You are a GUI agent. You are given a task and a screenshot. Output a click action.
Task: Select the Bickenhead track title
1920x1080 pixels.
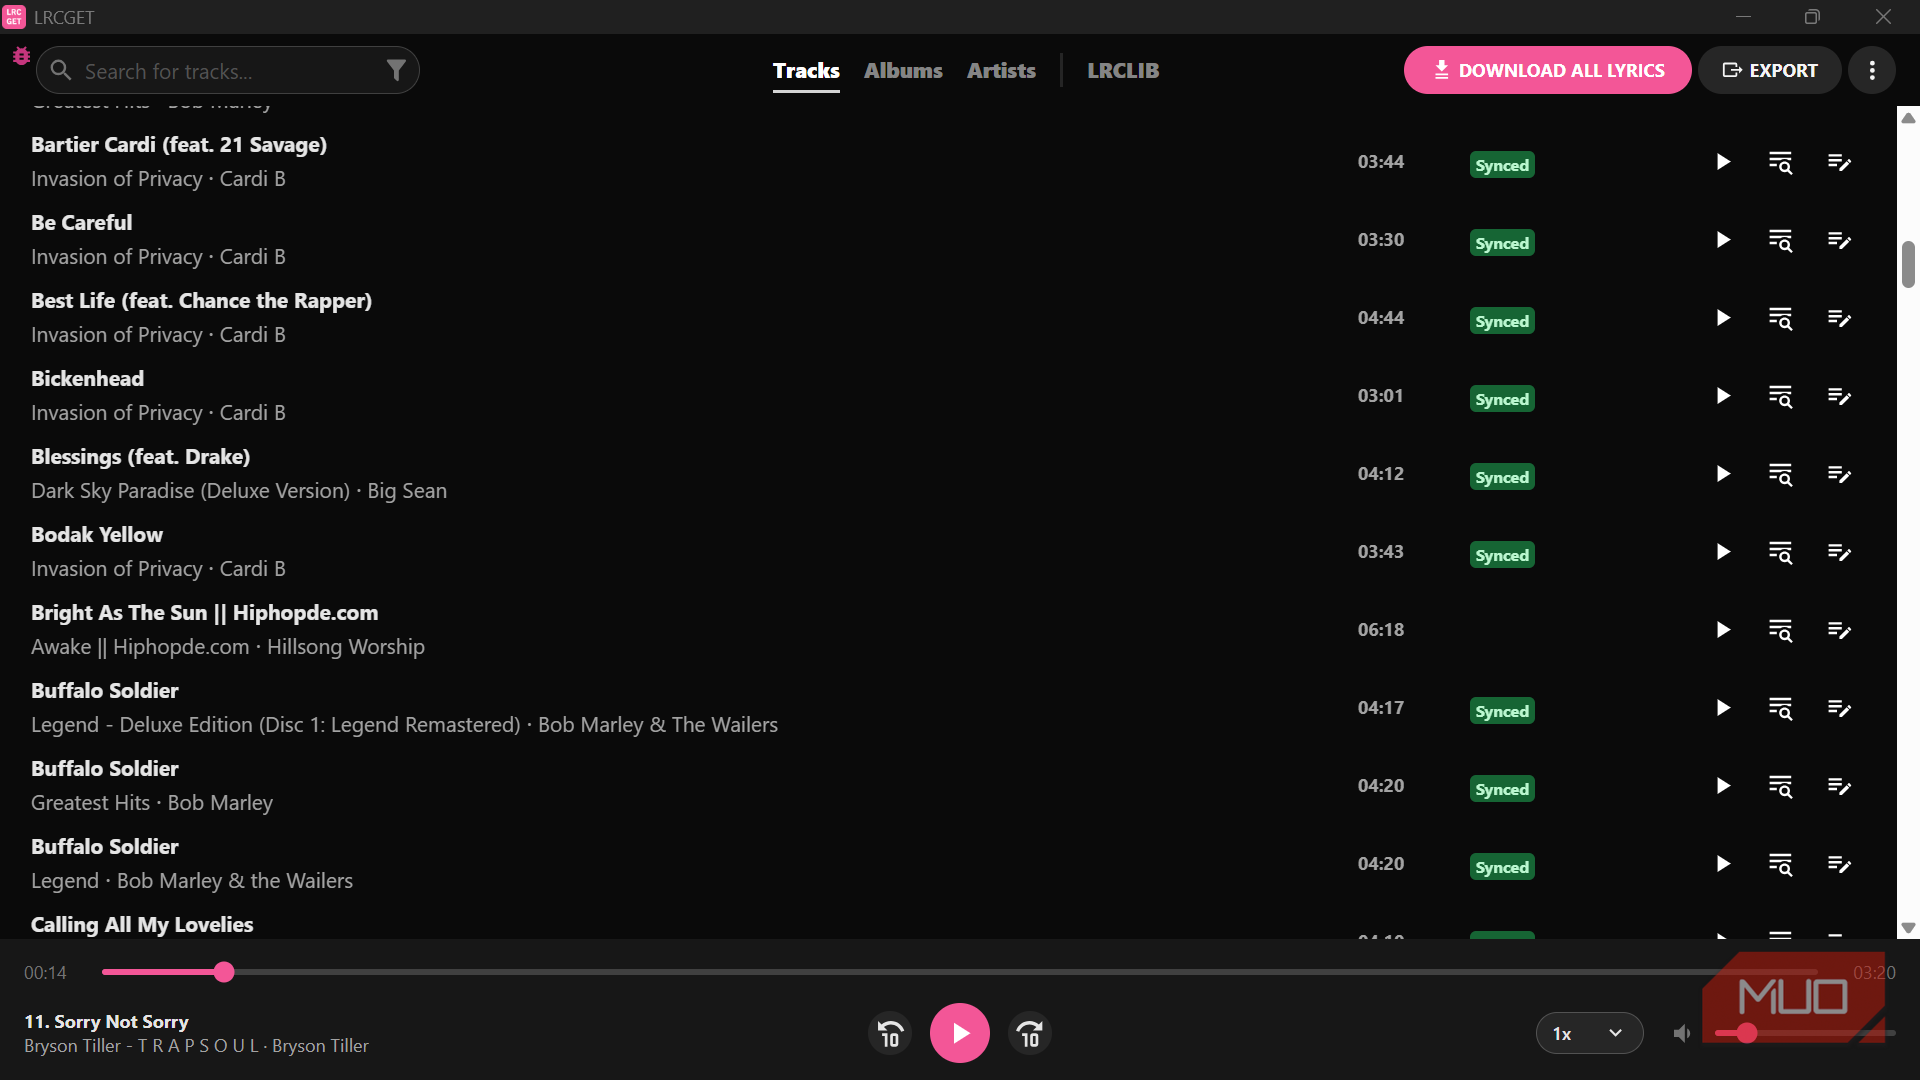pos(87,379)
